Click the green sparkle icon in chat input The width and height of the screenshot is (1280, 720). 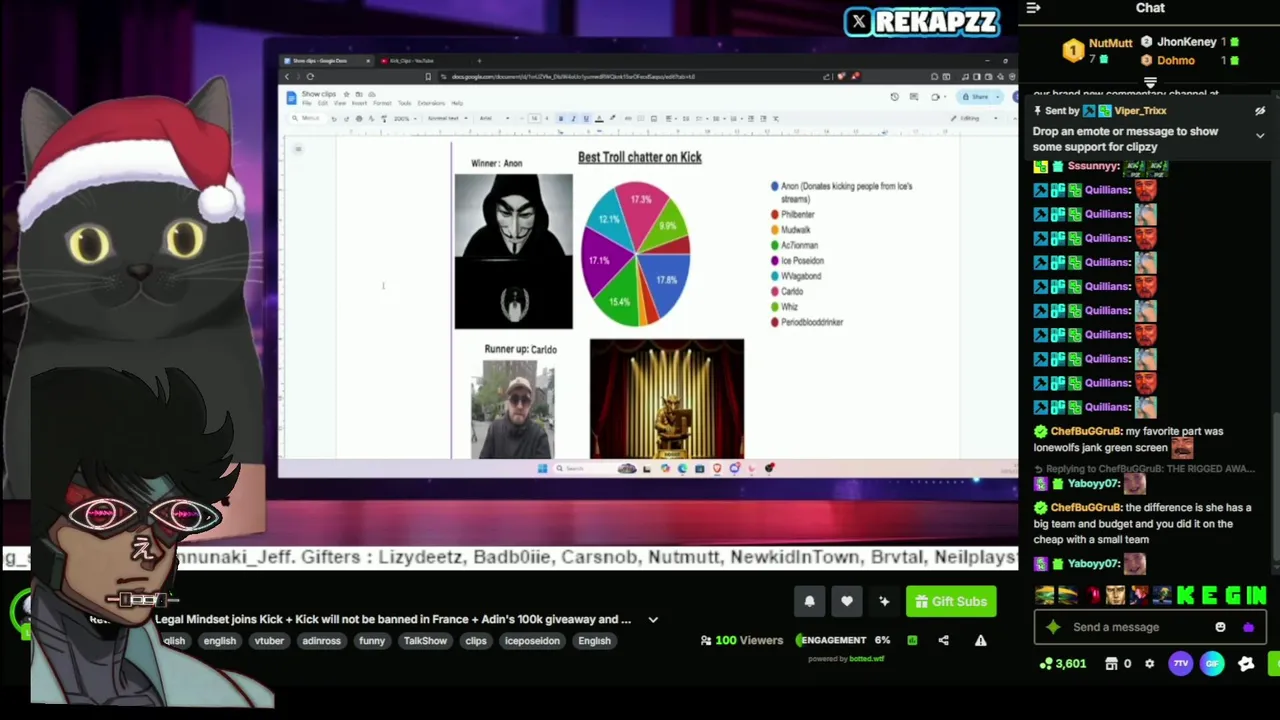[1053, 627]
